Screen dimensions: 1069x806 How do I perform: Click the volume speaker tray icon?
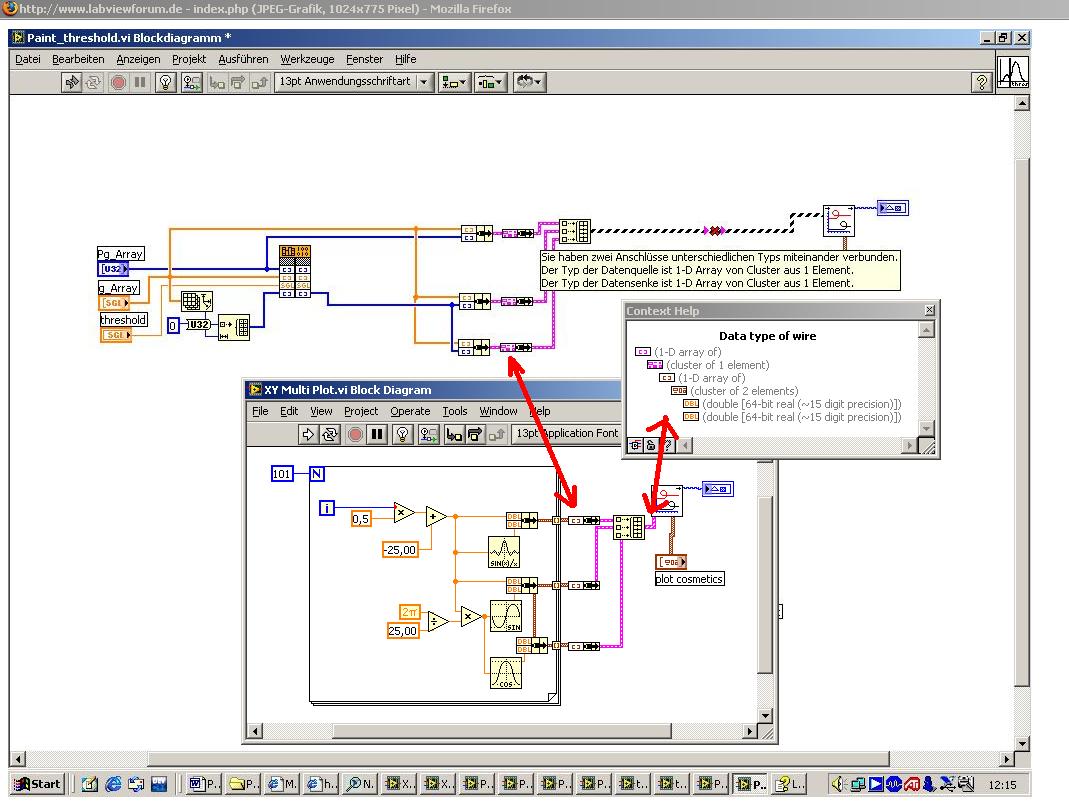tap(838, 784)
